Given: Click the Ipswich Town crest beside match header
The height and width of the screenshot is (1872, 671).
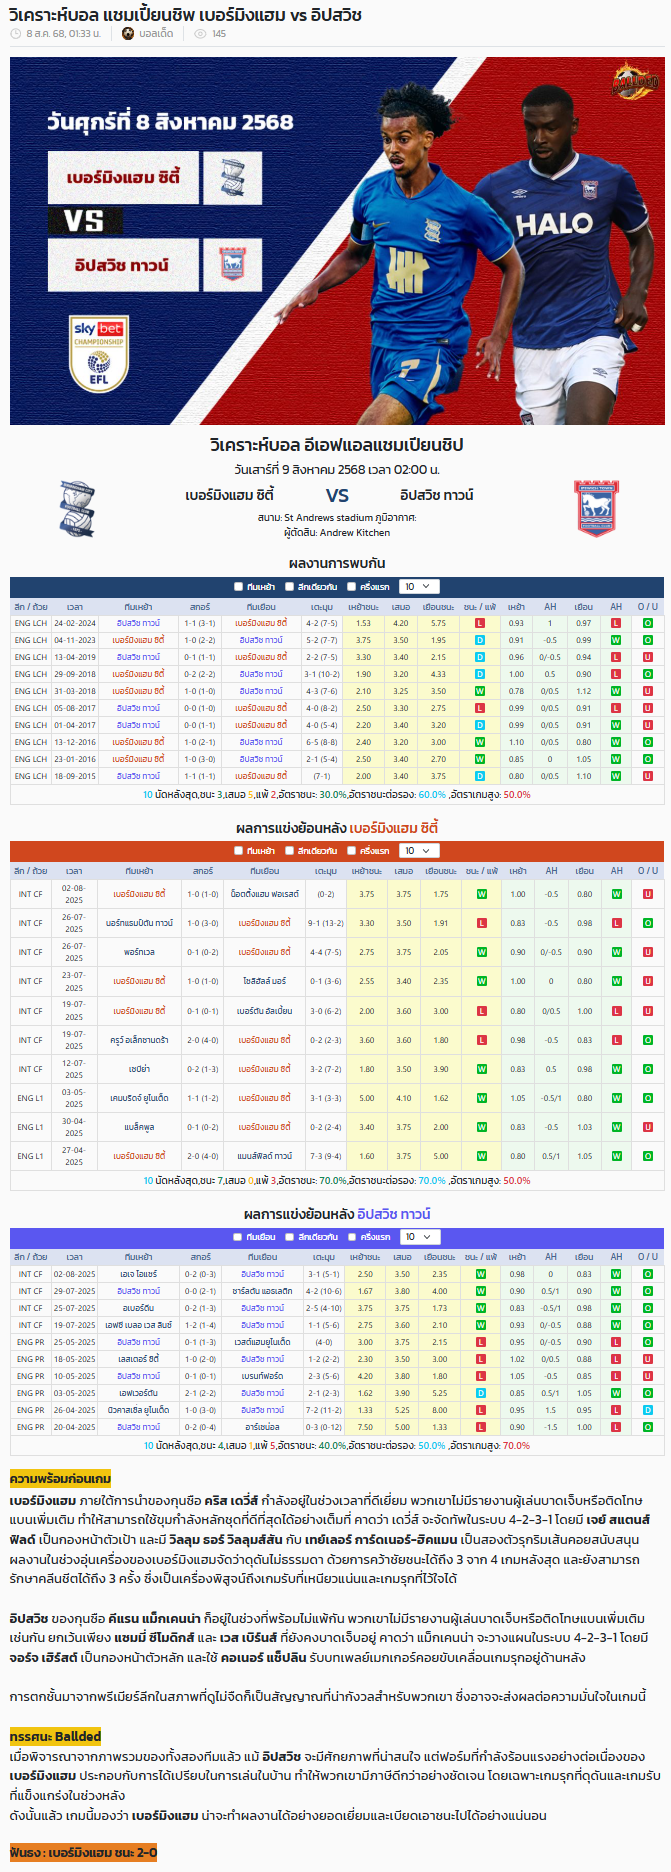Looking at the screenshot, I should [596, 507].
